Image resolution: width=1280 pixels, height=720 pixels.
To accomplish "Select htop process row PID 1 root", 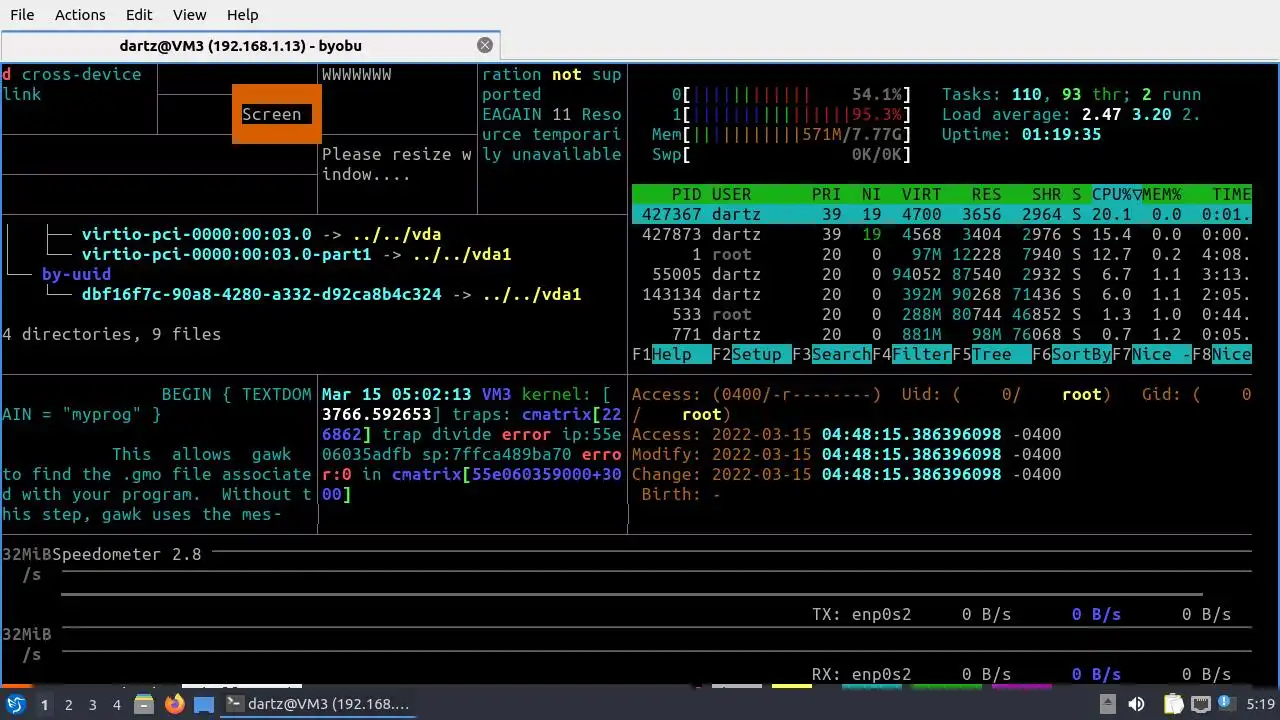I will pyautogui.click(x=942, y=254).
